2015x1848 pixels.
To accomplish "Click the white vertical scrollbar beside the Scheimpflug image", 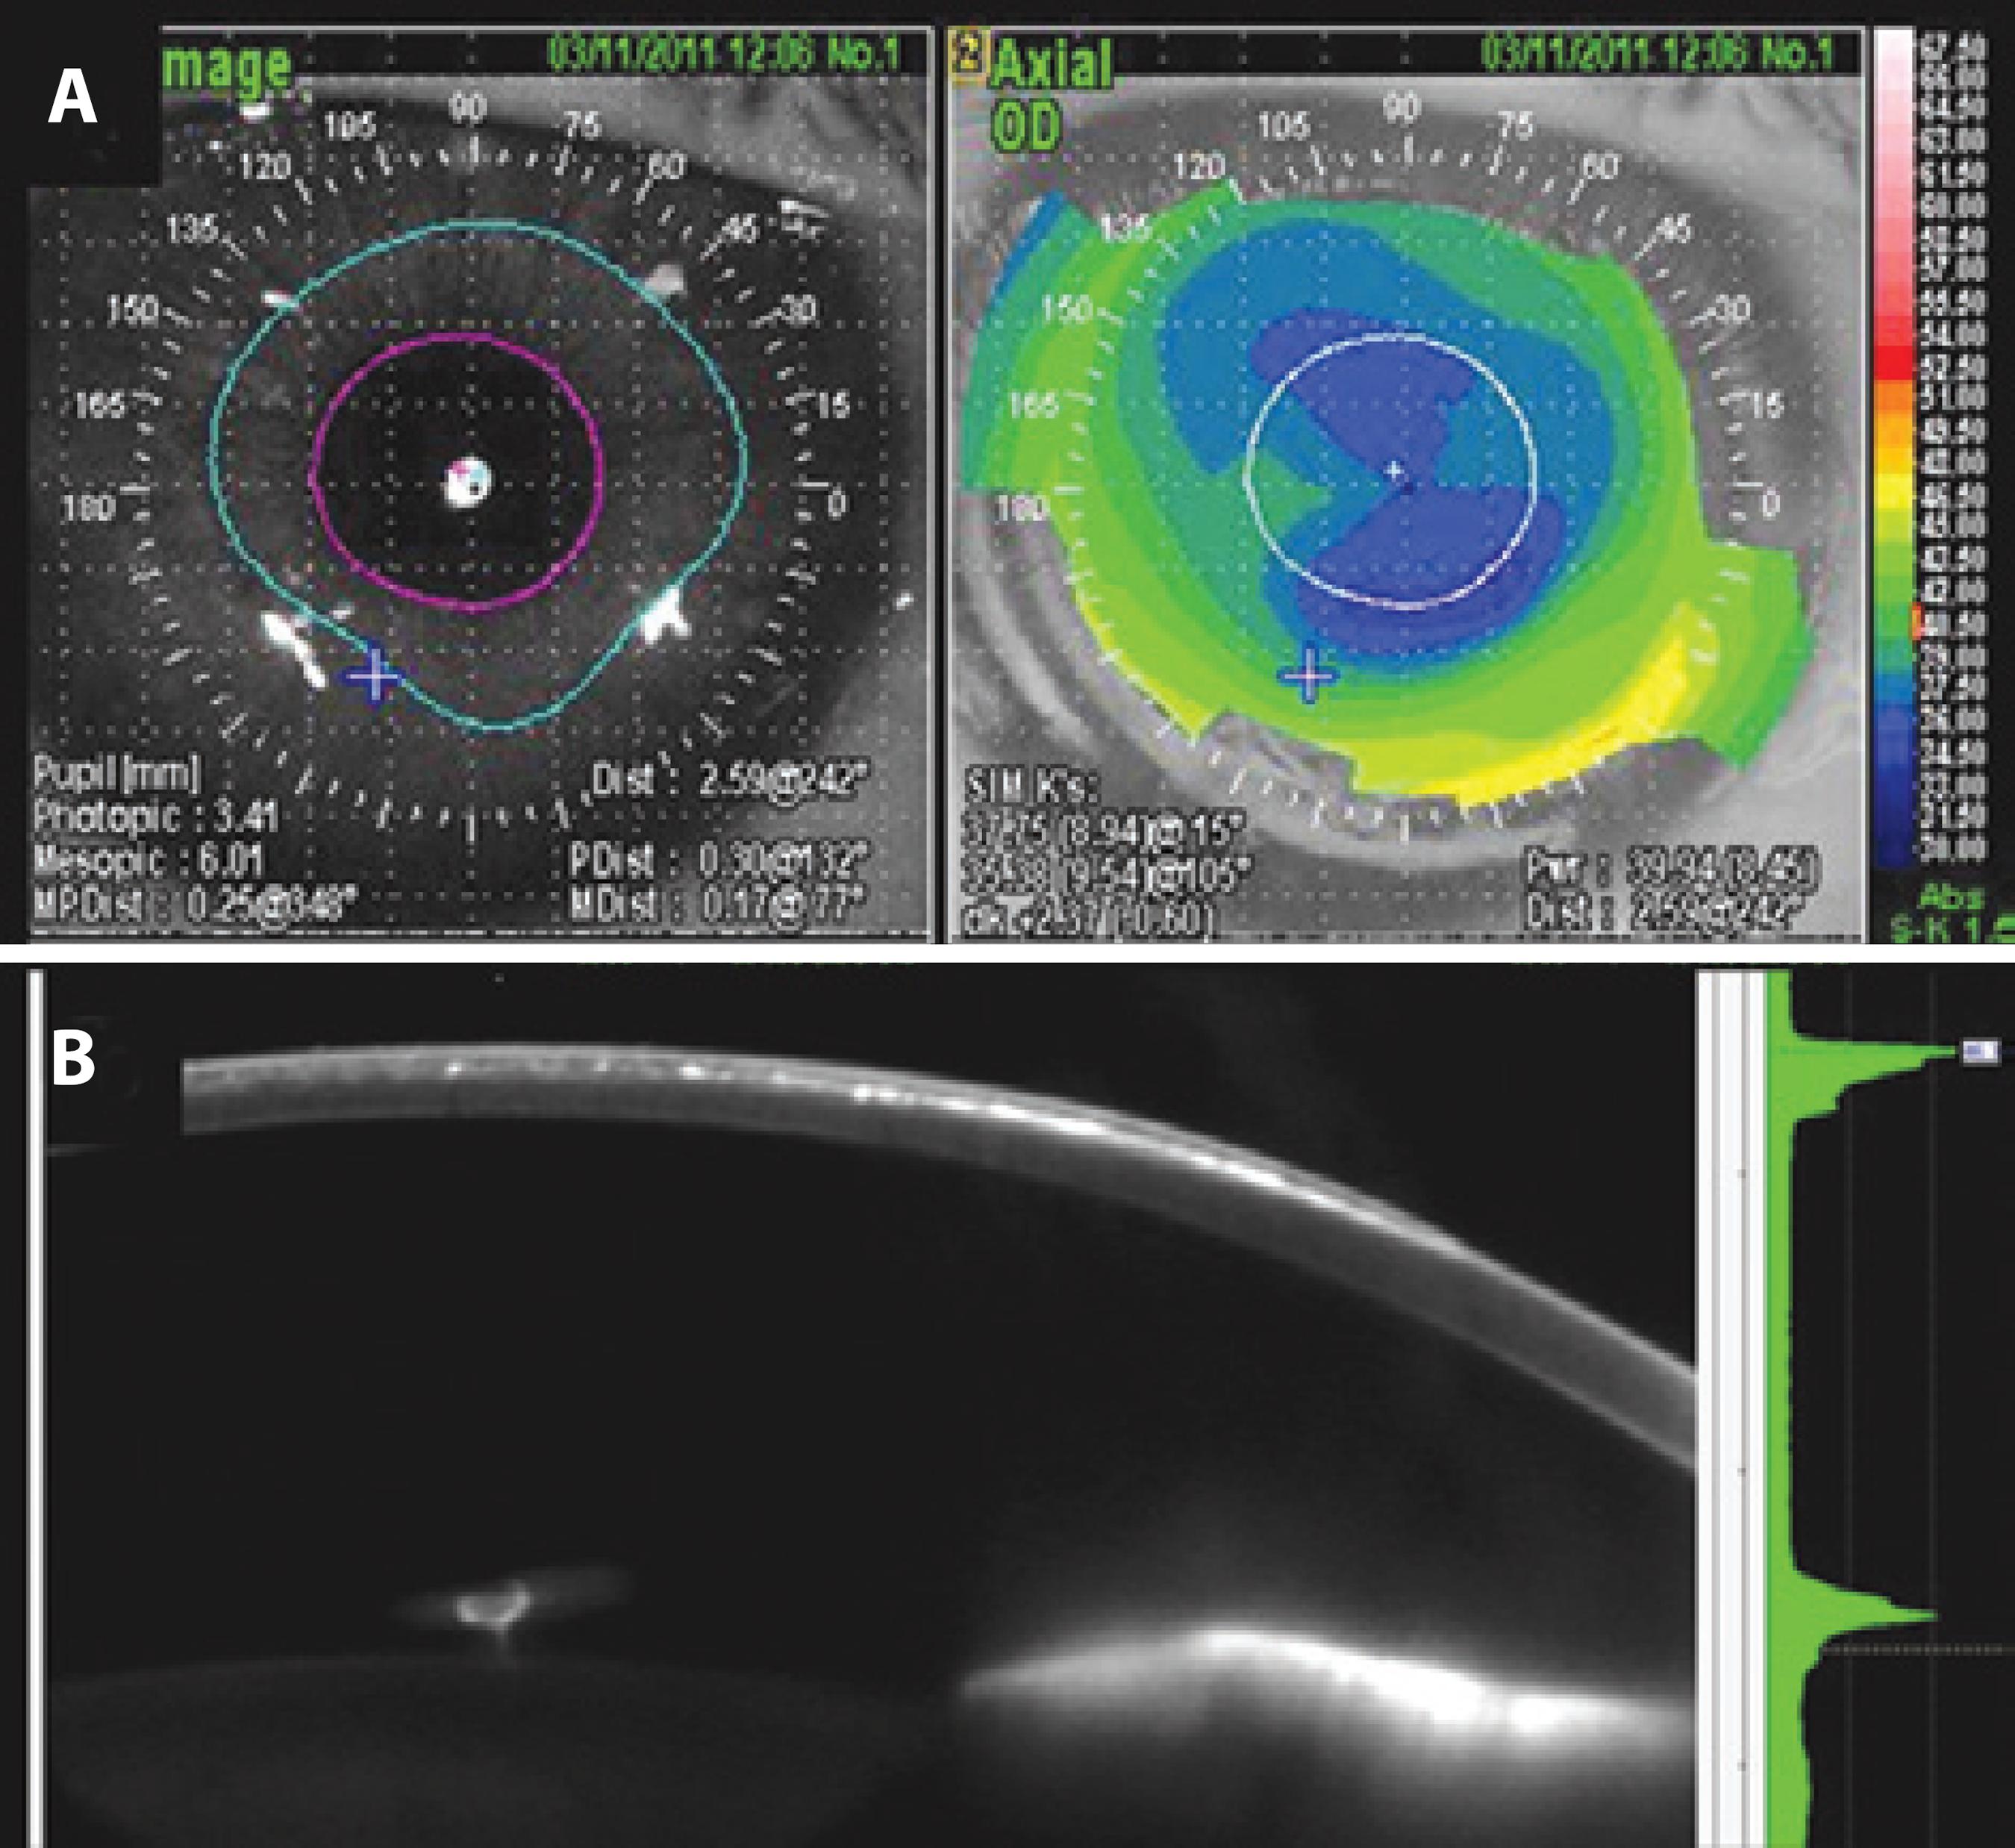I will (x=1731, y=1400).
